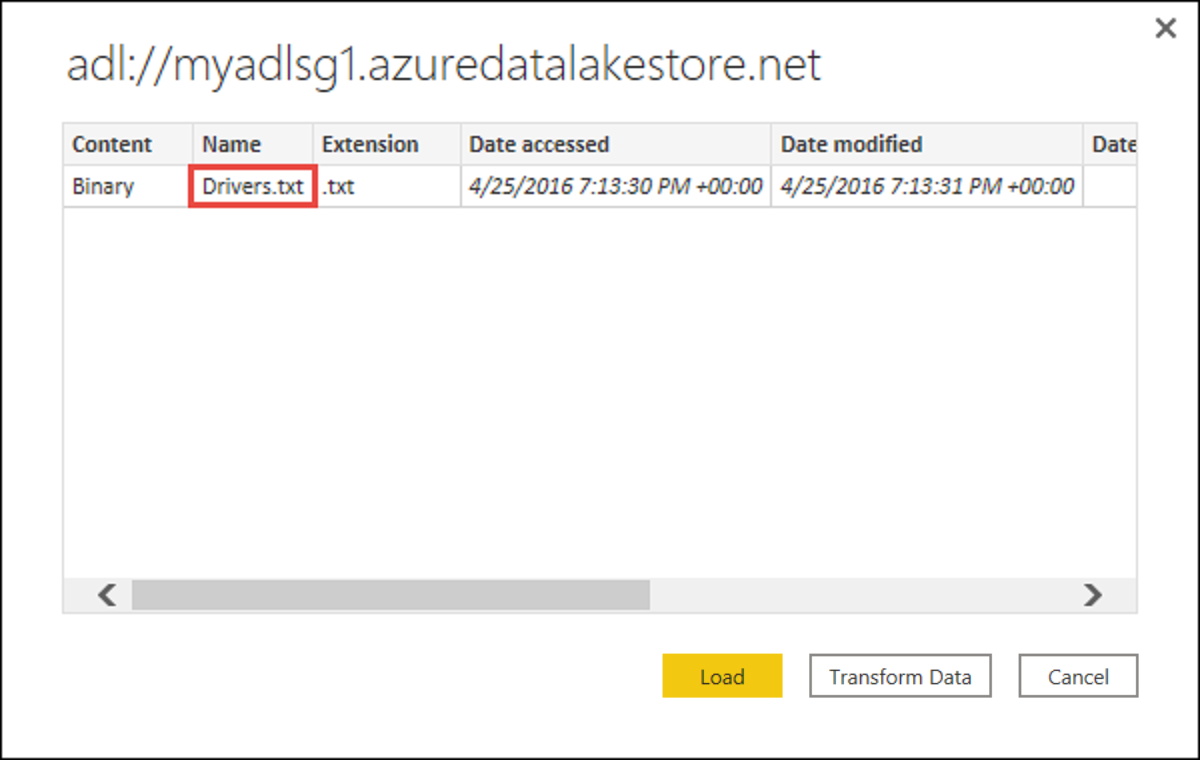1200x760 pixels.
Task: Cancel the data preview dialog
Action: tap(1078, 676)
